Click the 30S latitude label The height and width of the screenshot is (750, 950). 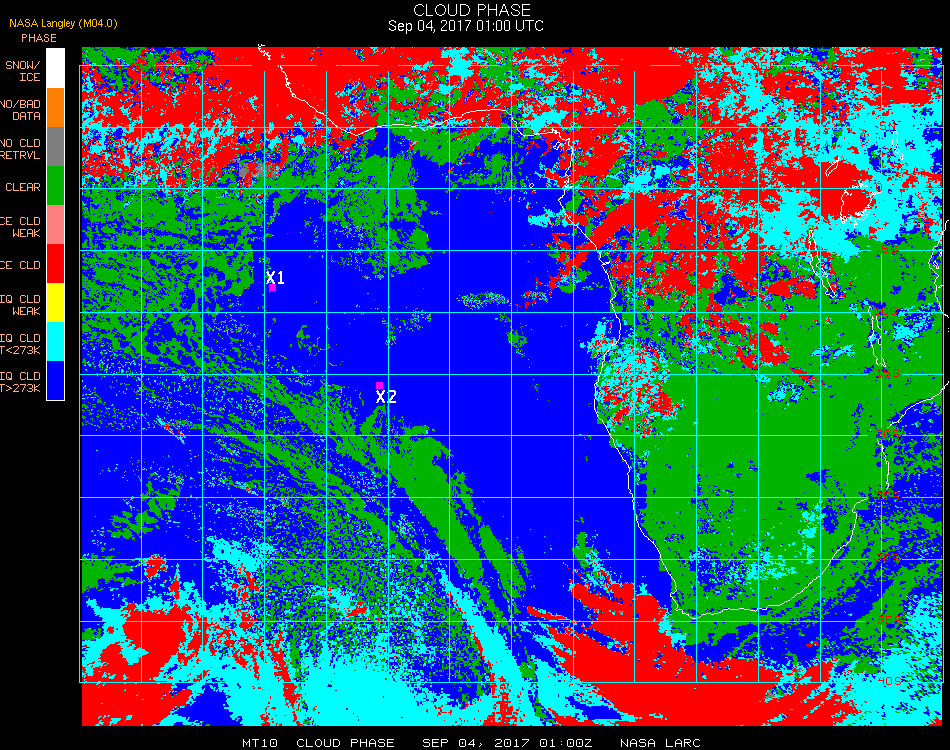click(x=888, y=558)
